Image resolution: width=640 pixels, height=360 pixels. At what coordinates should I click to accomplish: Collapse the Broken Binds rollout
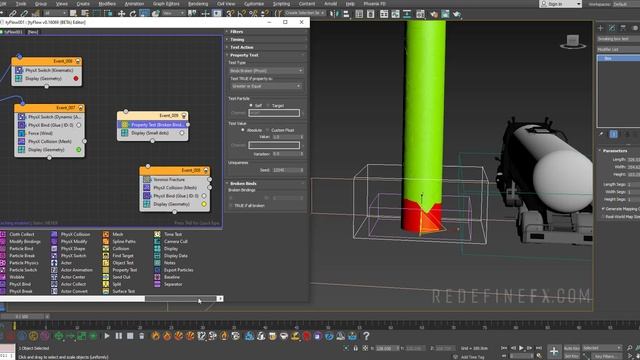coord(266,183)
